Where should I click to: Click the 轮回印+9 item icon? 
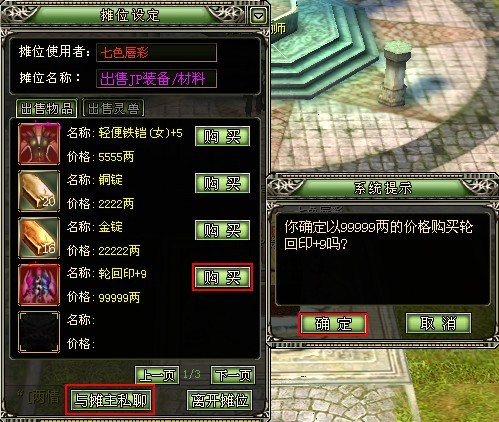click(39, 285)
